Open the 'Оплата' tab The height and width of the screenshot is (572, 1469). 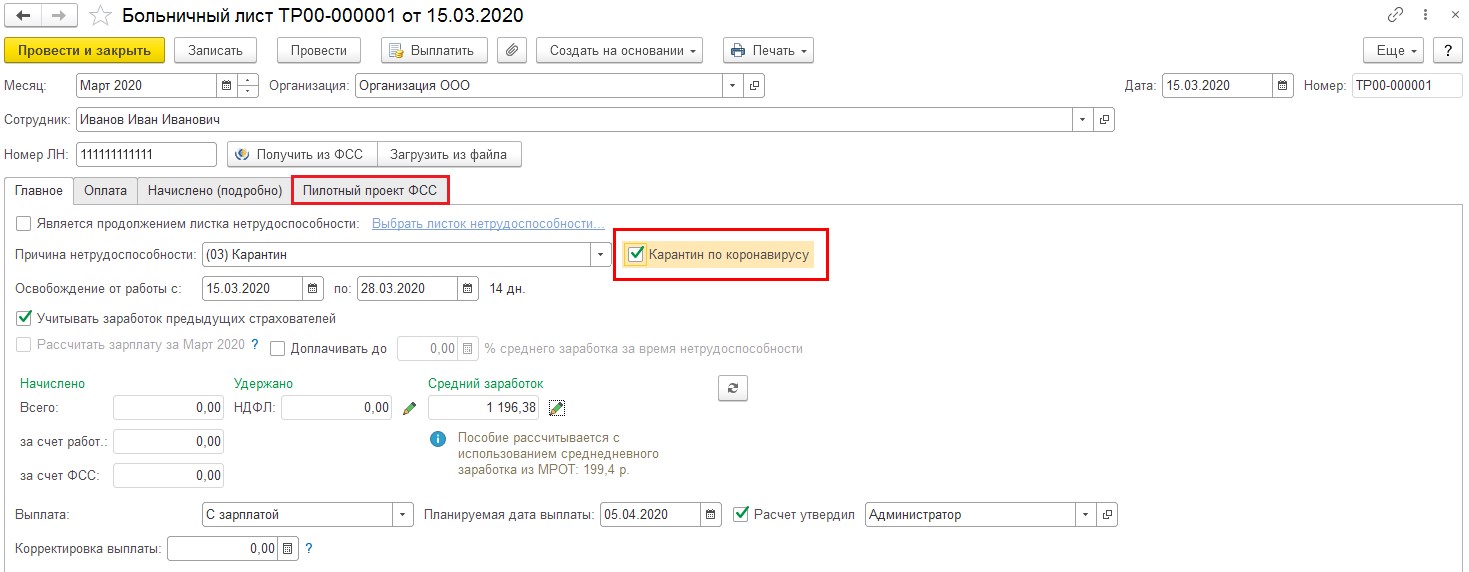point(105,189)
